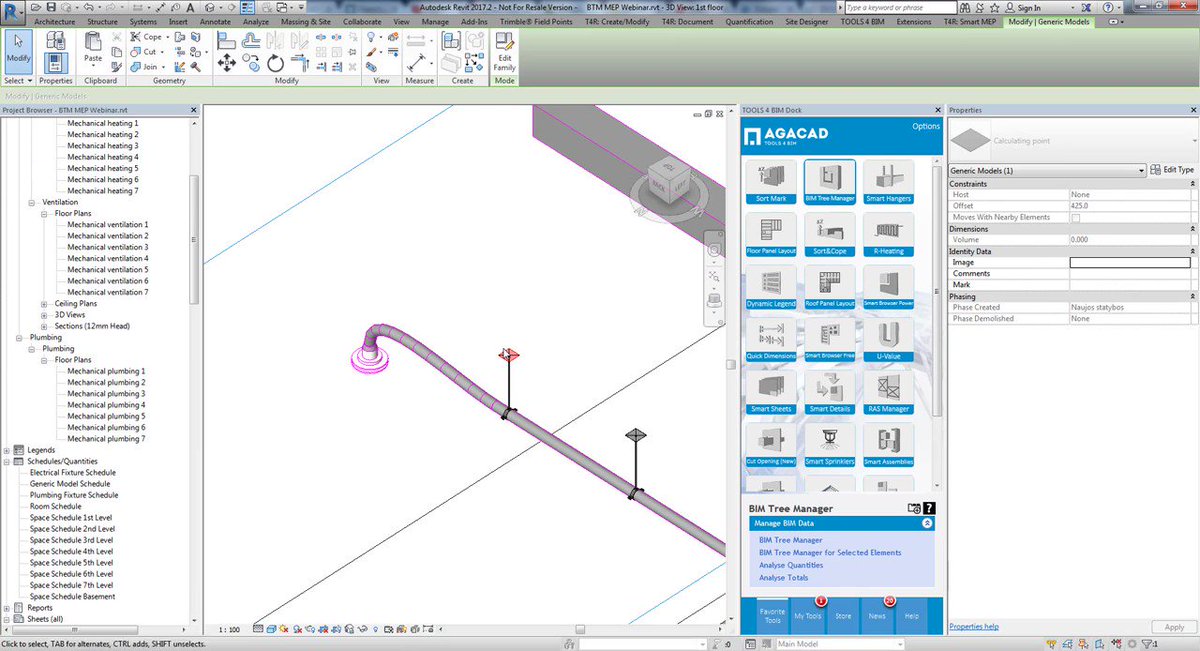Choose the Move tool in Modify panel
Image resolution: width=1200 pixels, height=651 pixels.
click(227, 62)
